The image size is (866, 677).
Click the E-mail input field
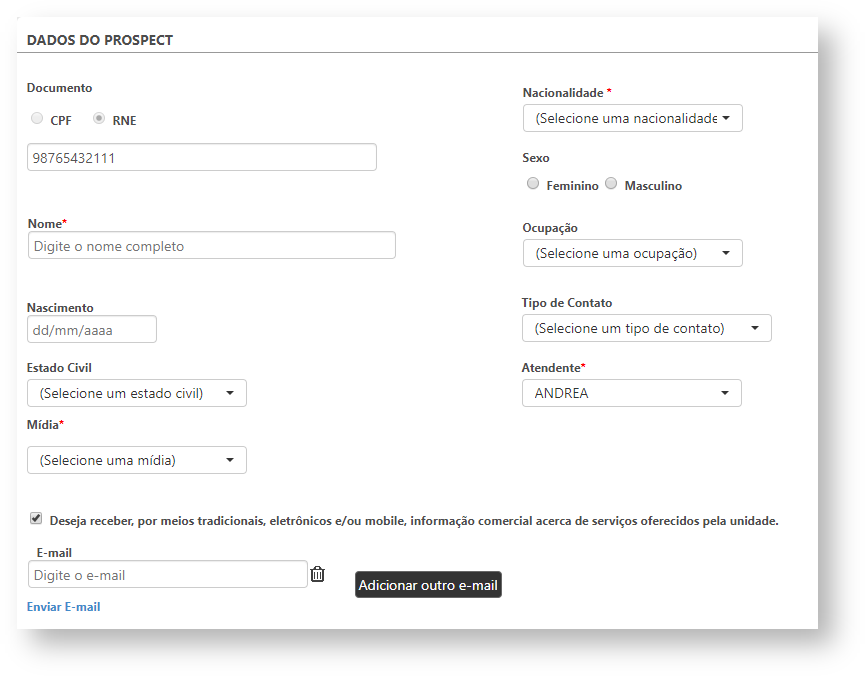tap(167, 575)
